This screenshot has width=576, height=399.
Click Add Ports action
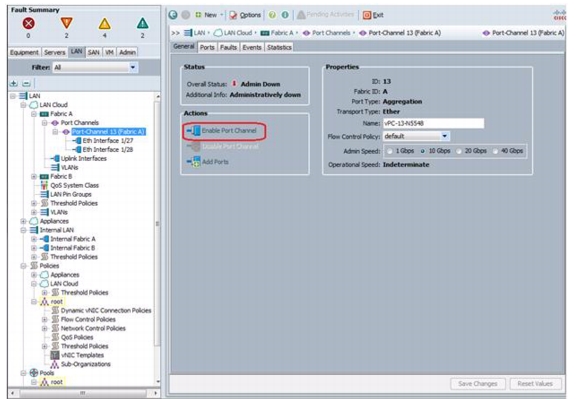(x=208, y=162)
